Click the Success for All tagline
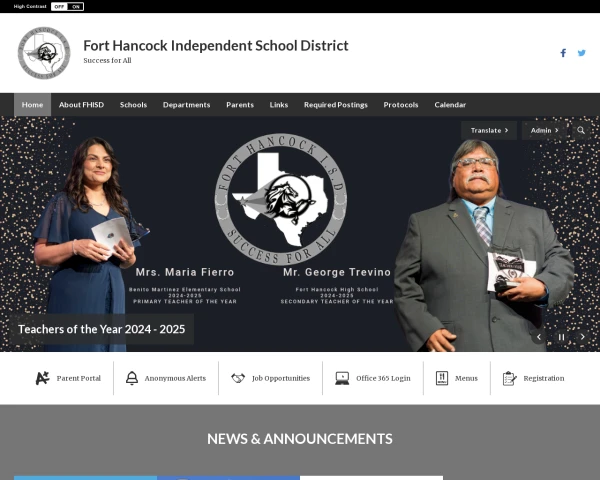Screen dimensions: 600x480 click(x=107, y=60)
